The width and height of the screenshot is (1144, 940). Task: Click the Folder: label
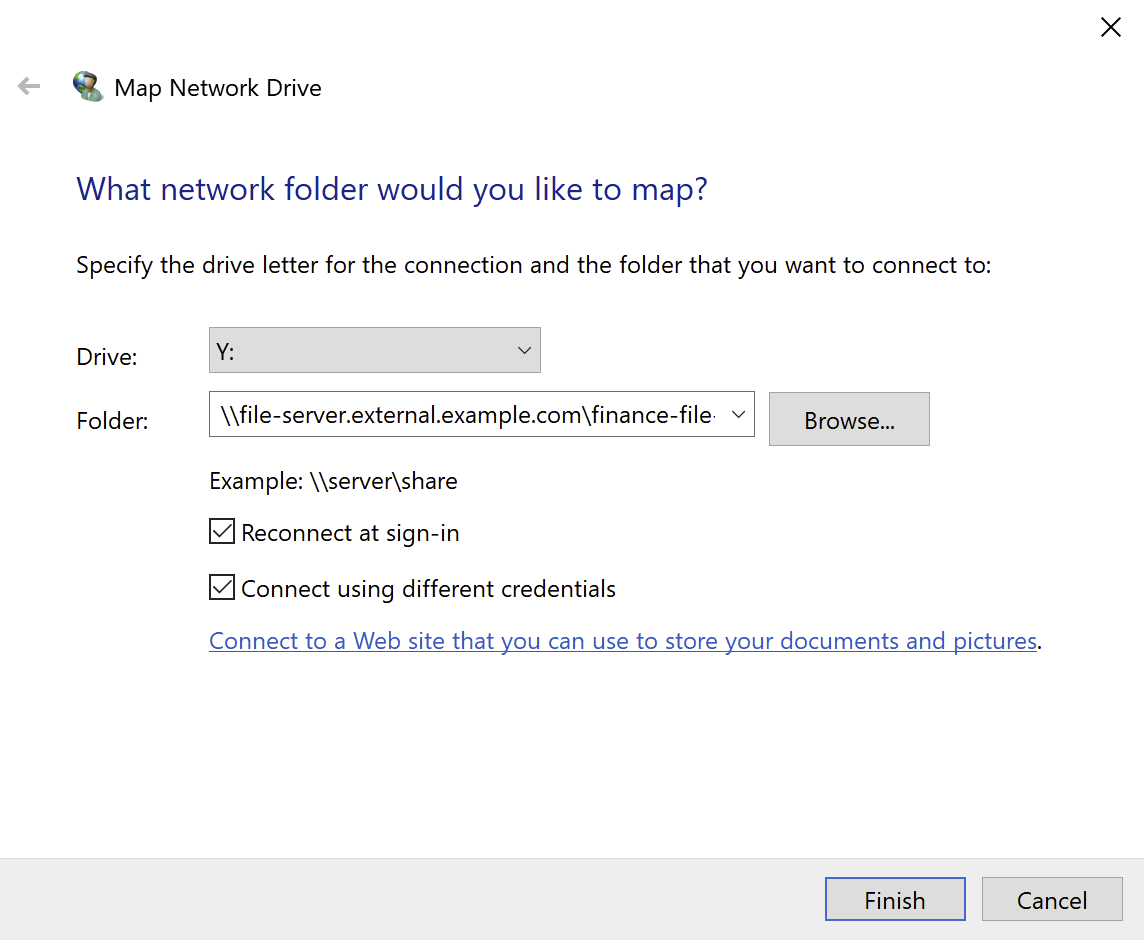point(108,420)
